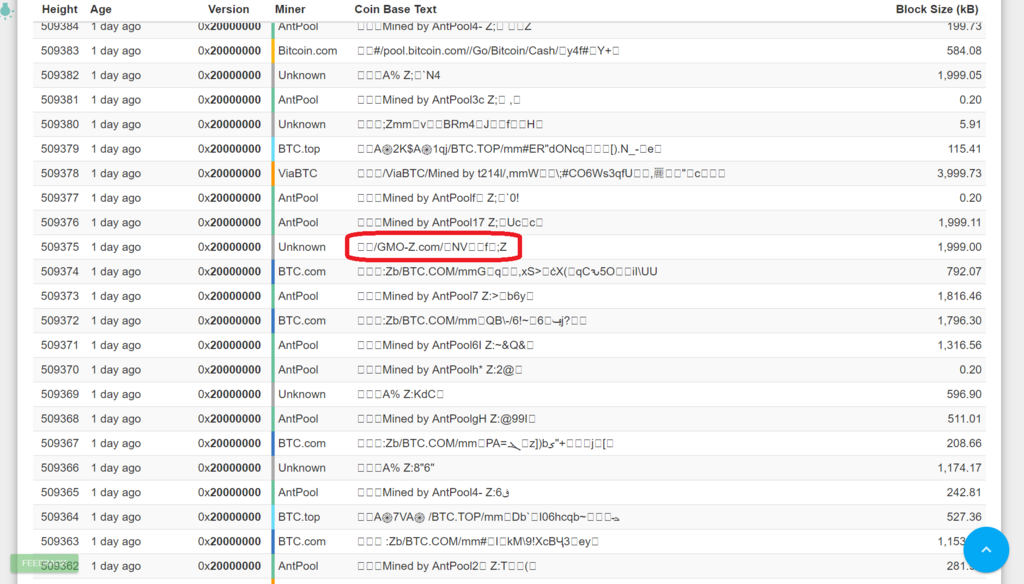The width and height of the screenshot is (1024, 584).
Task: Click the Height column header
Action: 59,9
